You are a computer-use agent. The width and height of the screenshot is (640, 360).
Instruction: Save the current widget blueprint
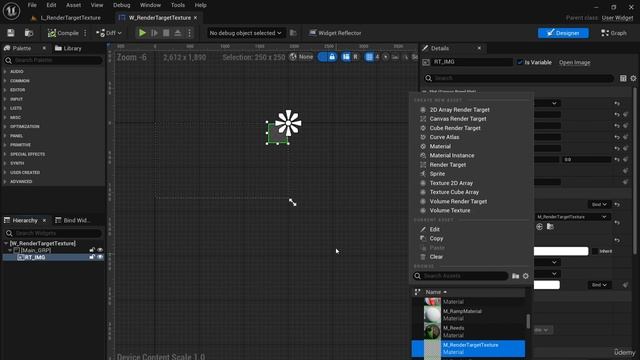11,33
